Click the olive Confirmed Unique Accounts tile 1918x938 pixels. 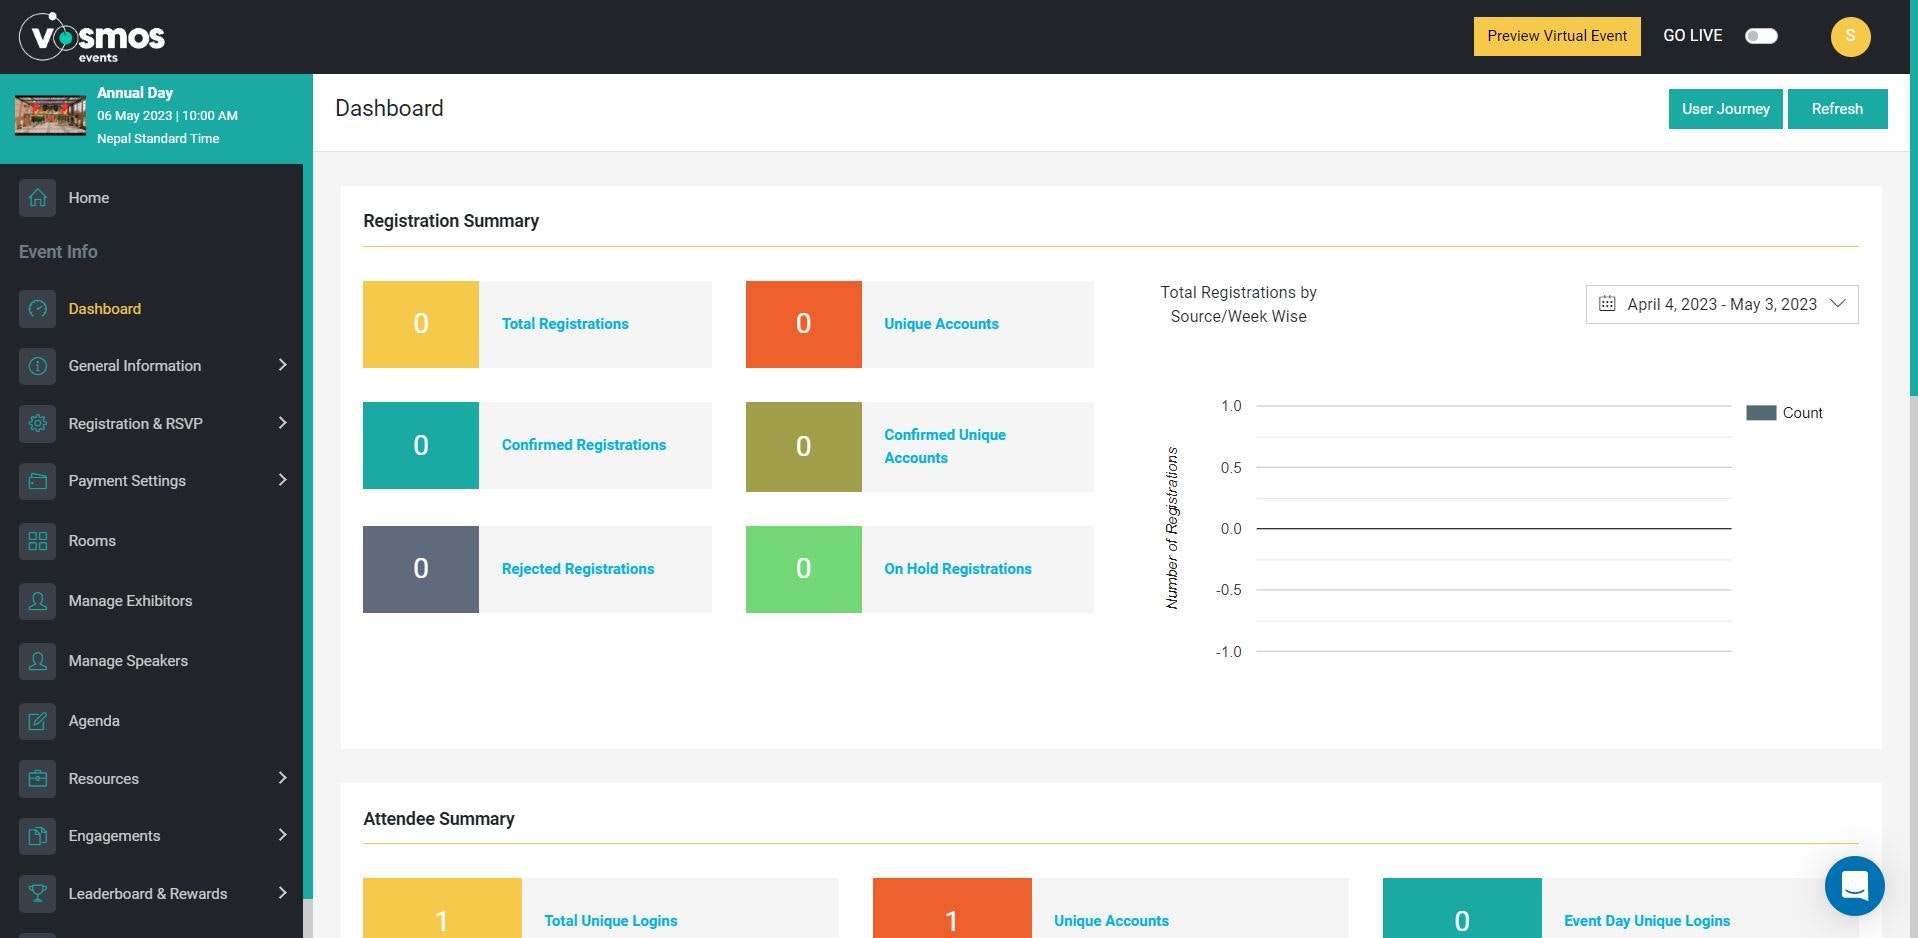coord(804,447)
